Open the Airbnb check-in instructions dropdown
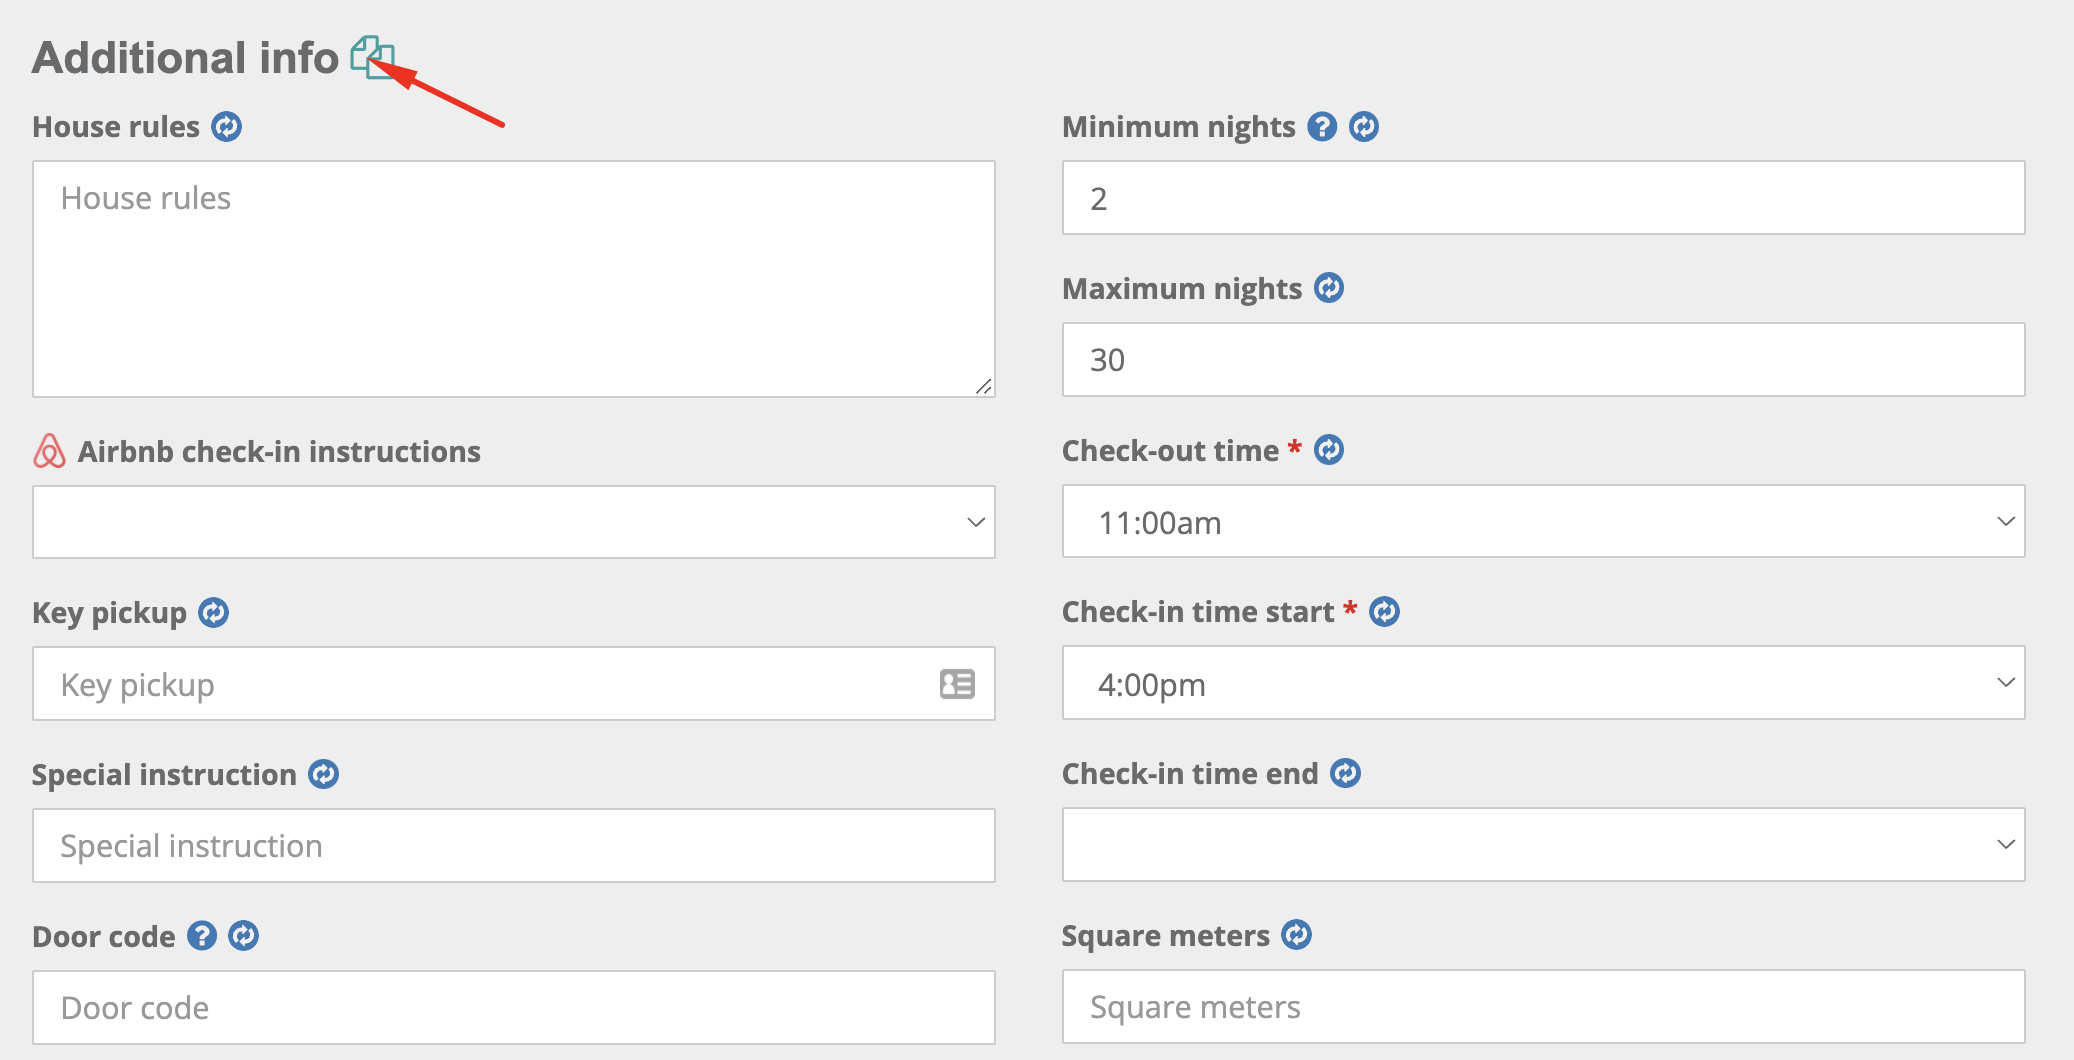This screenshot has width=2074, height=1060. click(x=513, y=522)
